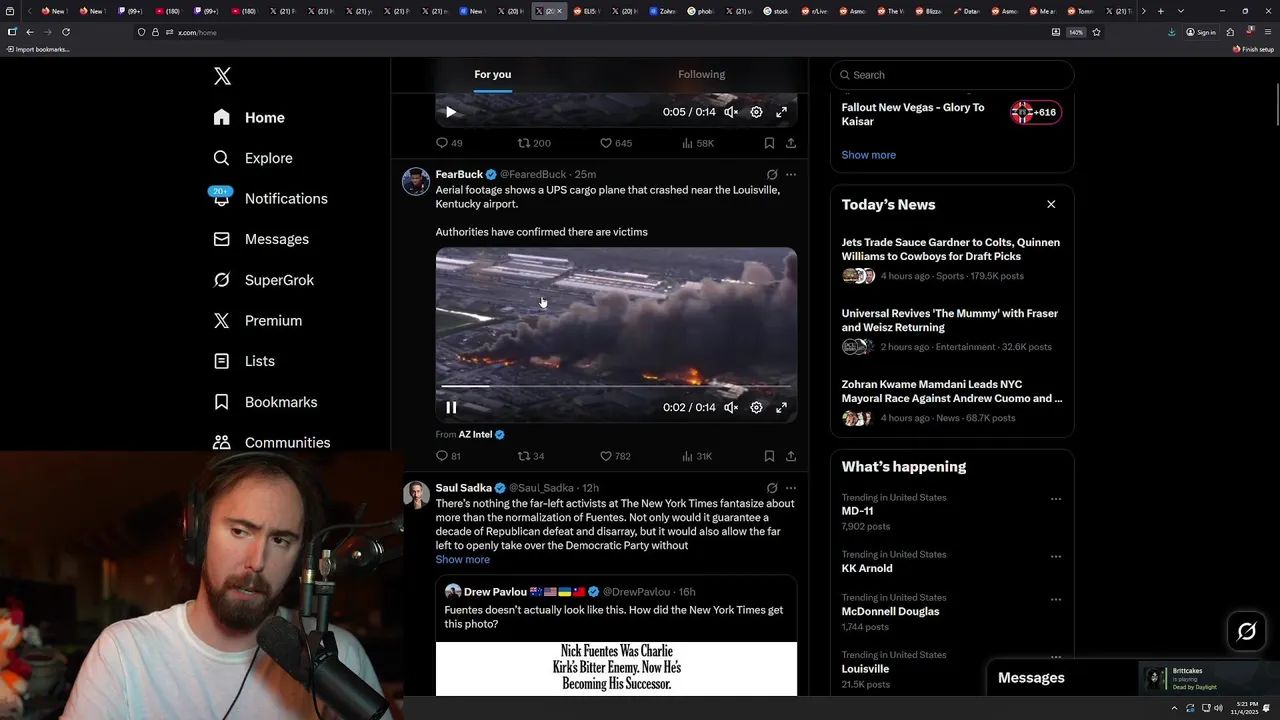Bookmark the top post with 645 likes

769,143
